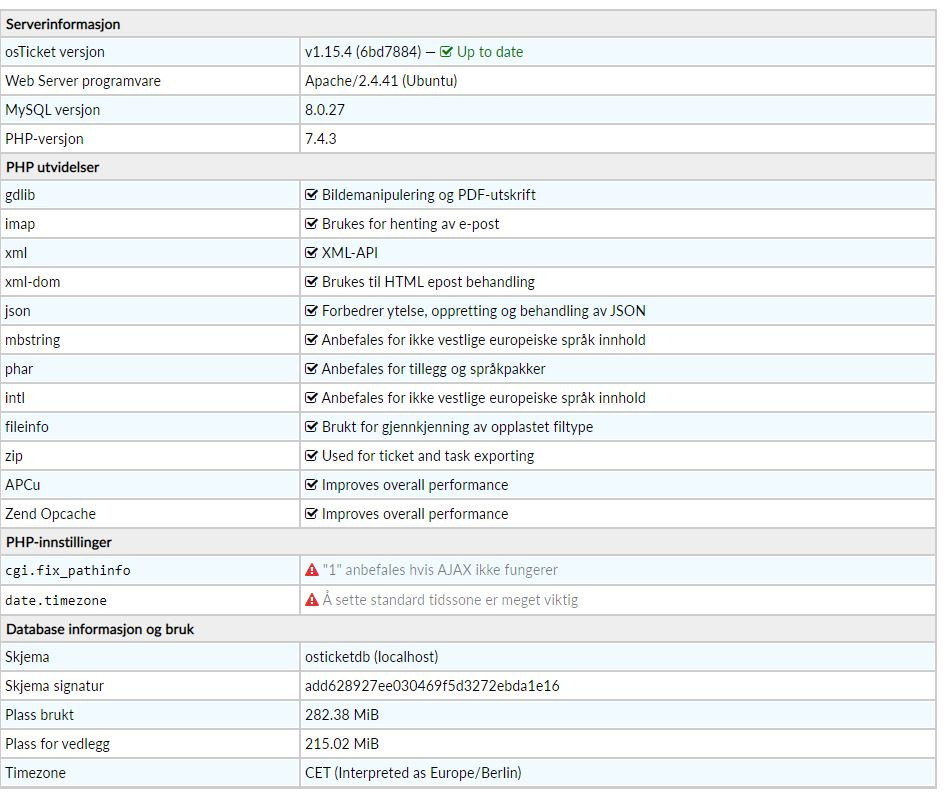Click the PHP-innstillinger header row
The width and height of the screenshot is (947, 793).
tap(468, 542)
